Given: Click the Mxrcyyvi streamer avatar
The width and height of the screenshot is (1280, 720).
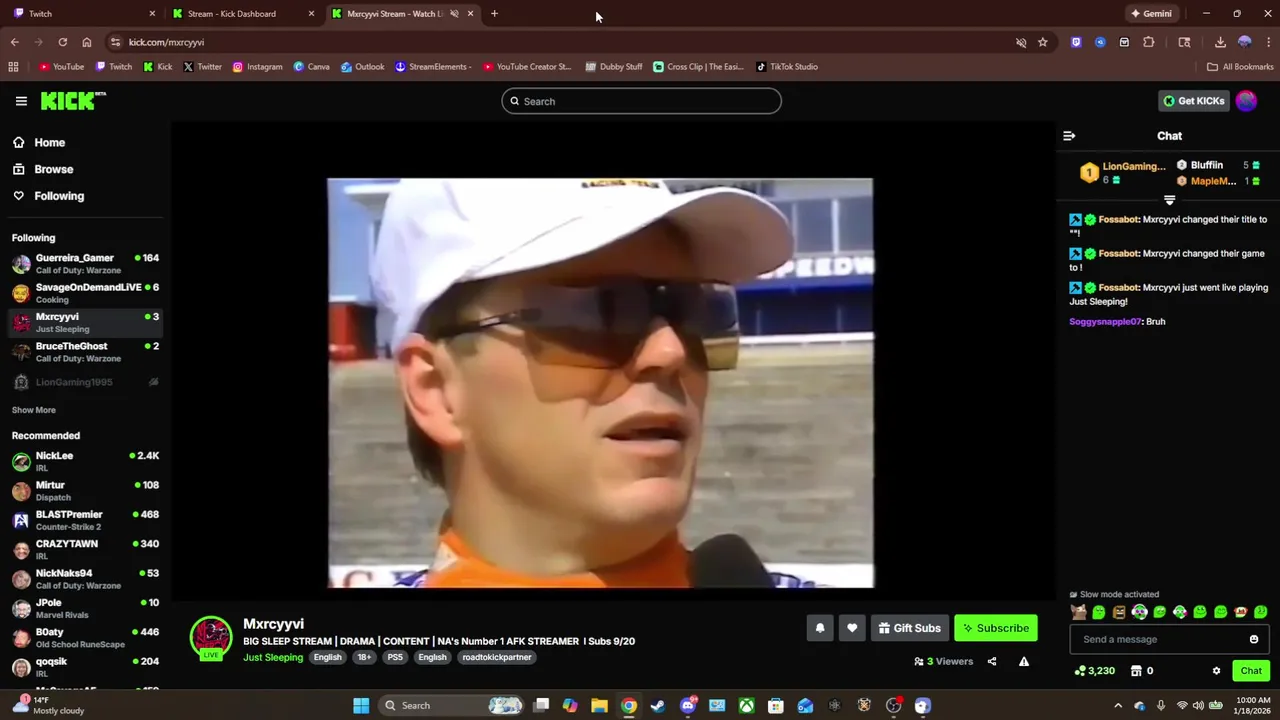Looking at the screenshot, I should [211, 637].
